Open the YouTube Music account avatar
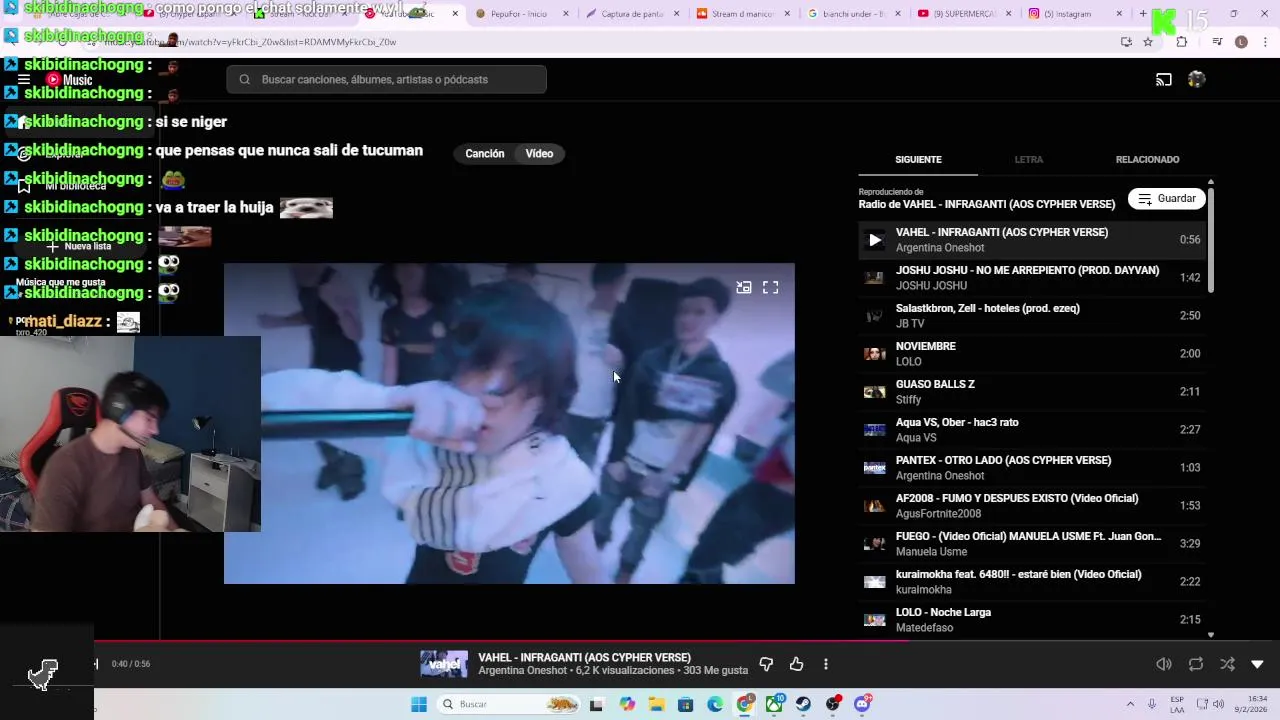 1196,80
